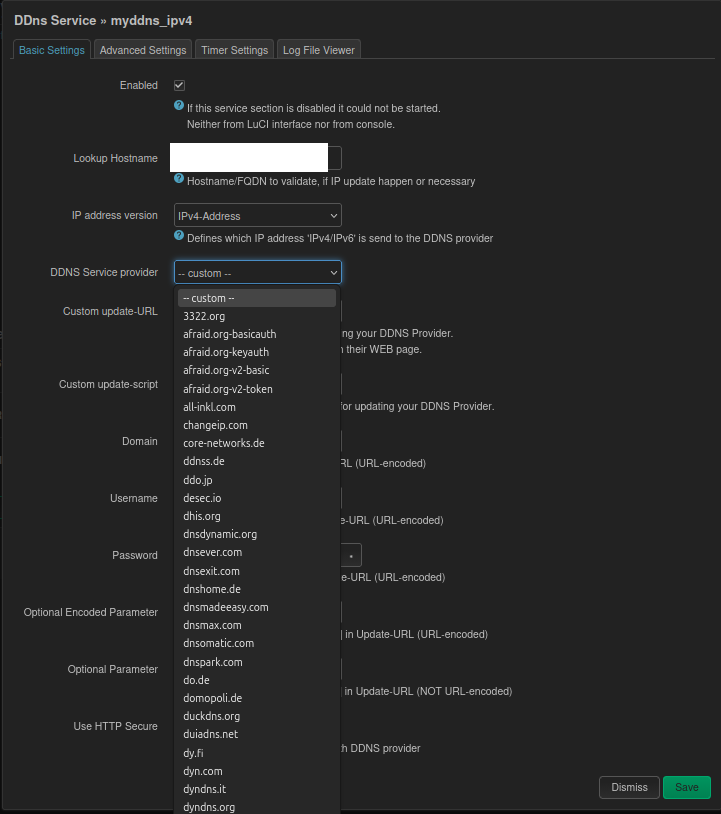Collapse the DDNS Service provider dropdown
Viewport: 721px width, 814px height.
[257, 272]
